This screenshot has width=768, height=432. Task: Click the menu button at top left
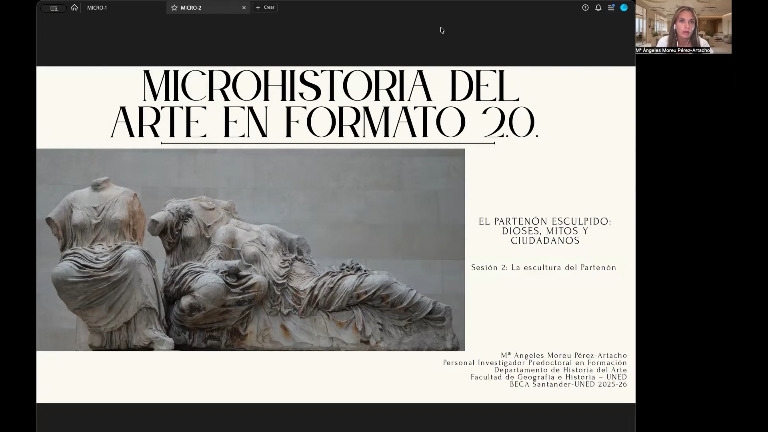pos(53,8)
